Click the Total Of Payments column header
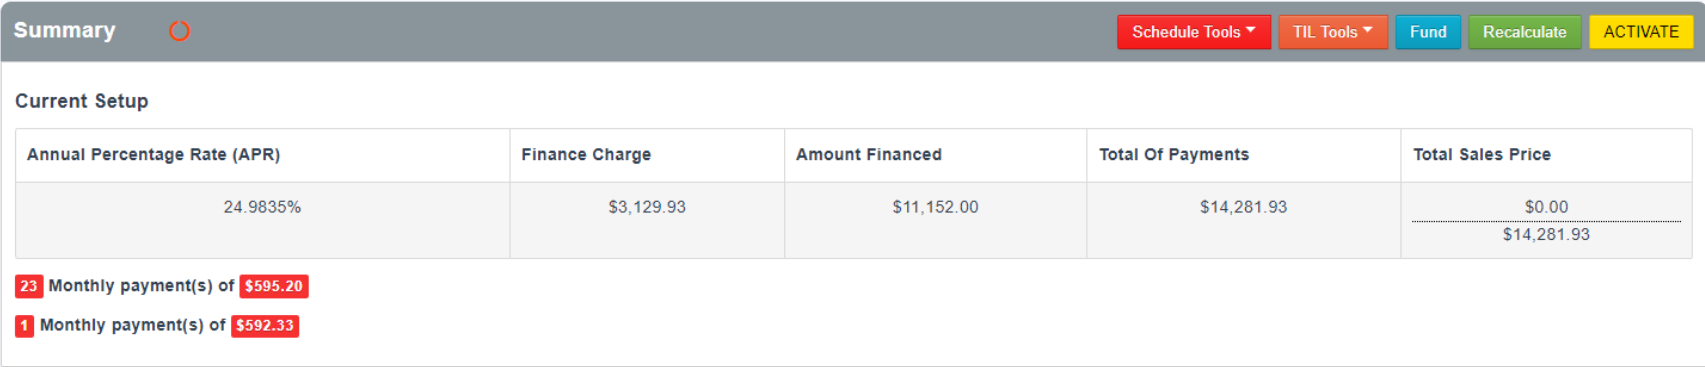This screenshot has height=367, width=1705. pyautogui.click(x=1174, y=154)
